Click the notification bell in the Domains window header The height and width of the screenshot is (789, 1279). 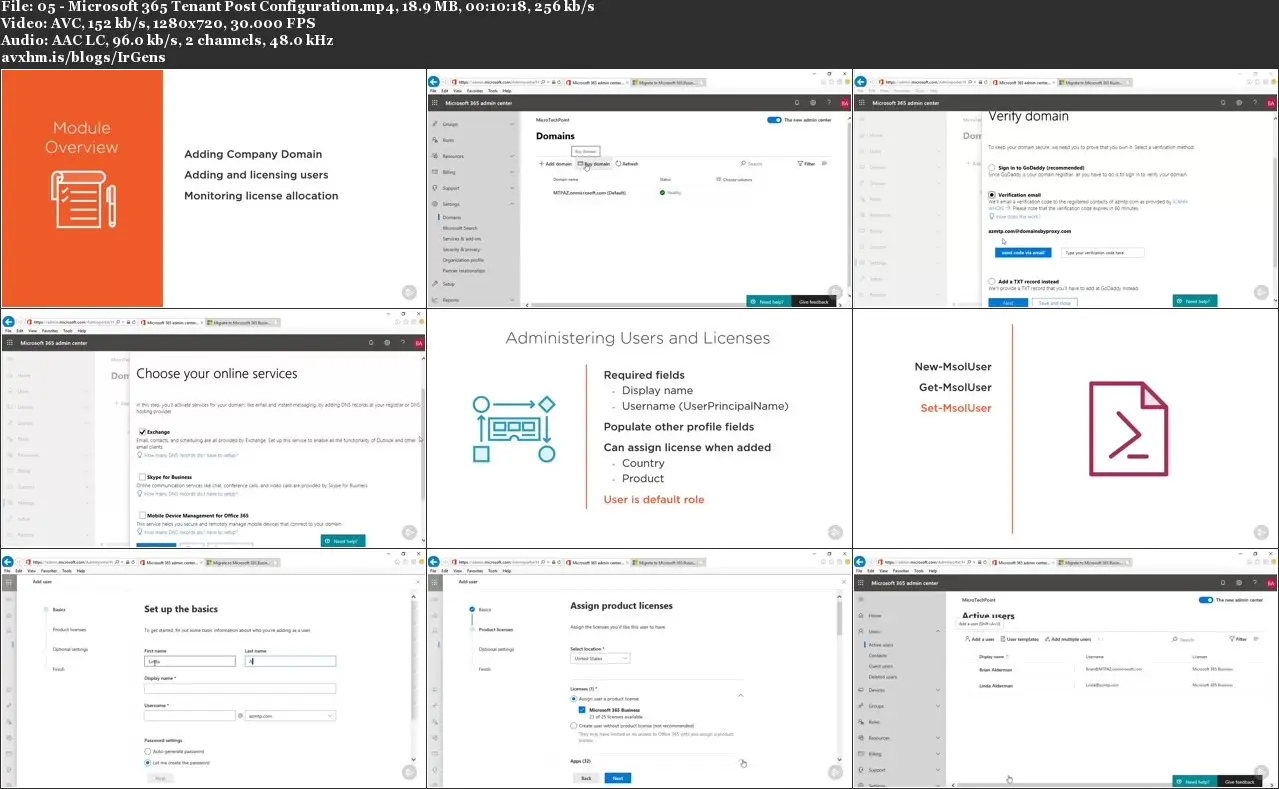click(x=796, y=102)
